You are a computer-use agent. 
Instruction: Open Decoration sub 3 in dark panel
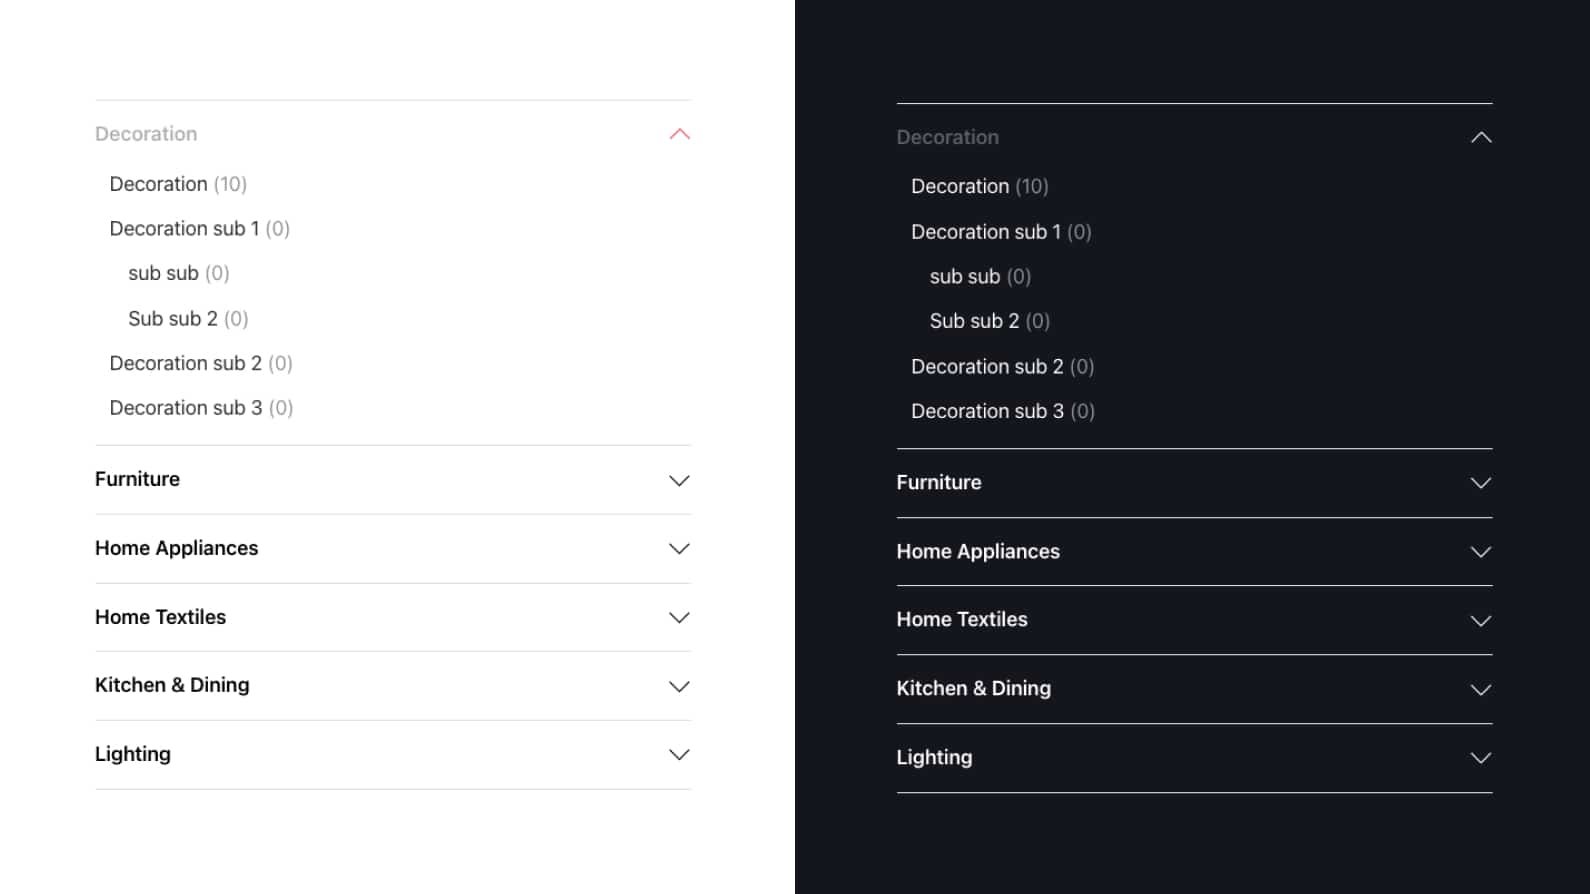click(x=1003, y=411)
